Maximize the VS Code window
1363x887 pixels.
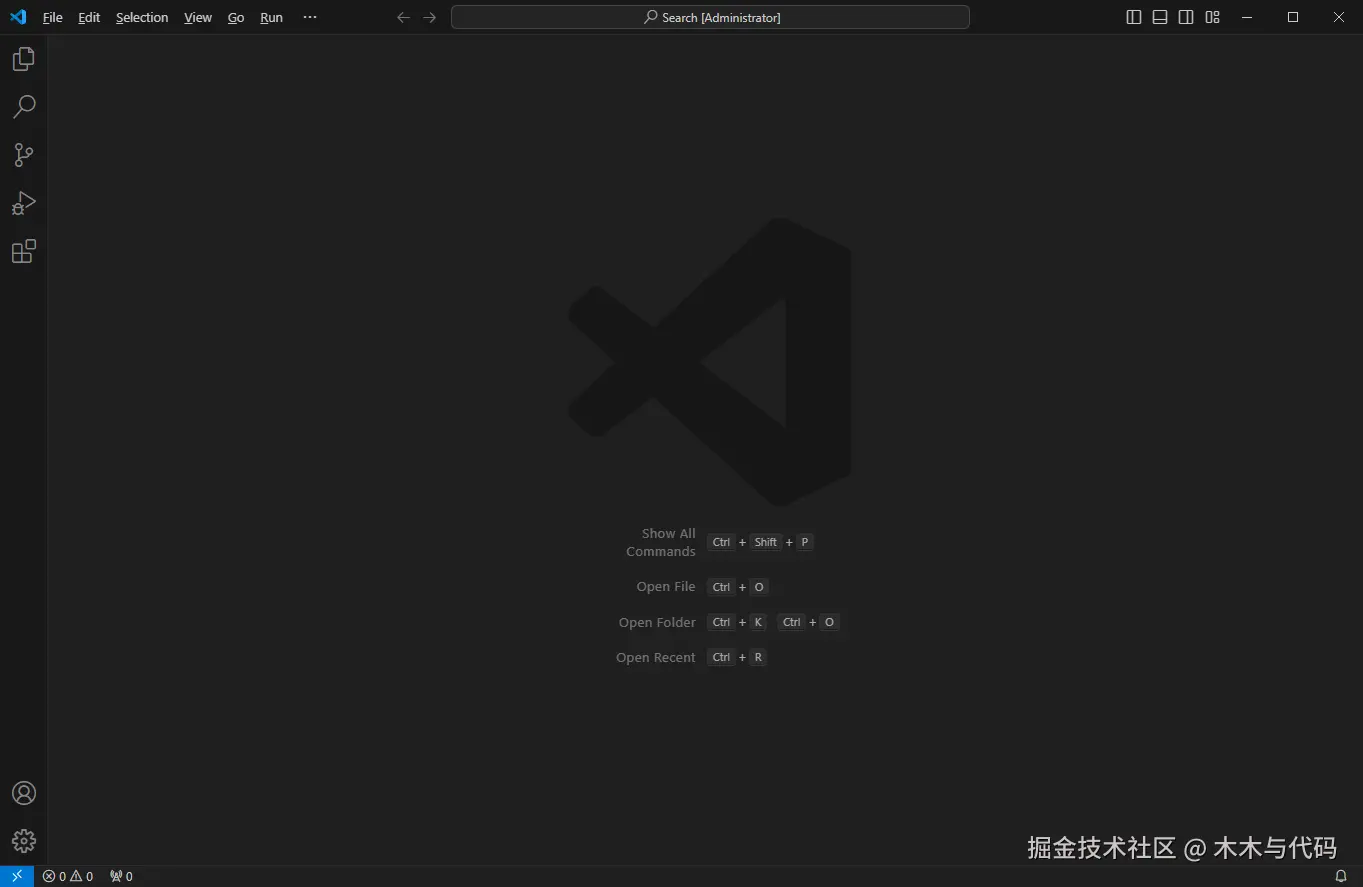coord(1293,17)
